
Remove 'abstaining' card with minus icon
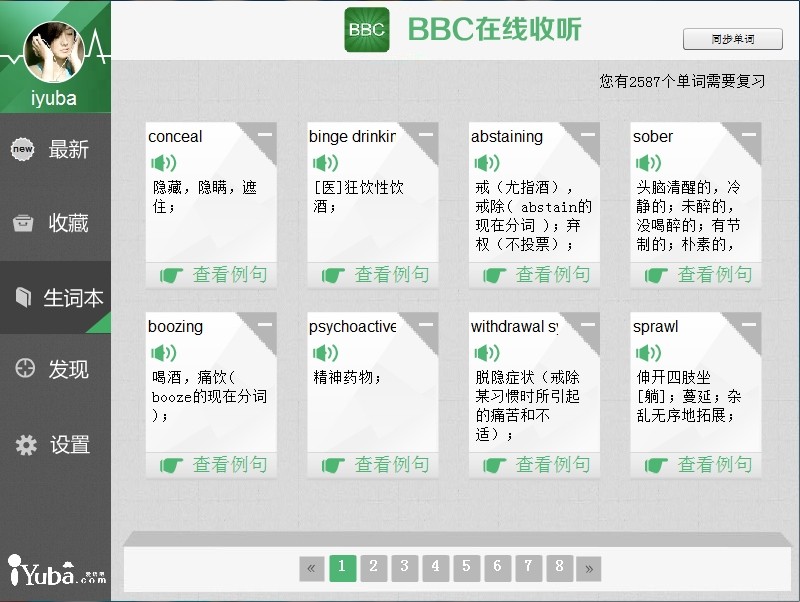[x=588, y=134]
